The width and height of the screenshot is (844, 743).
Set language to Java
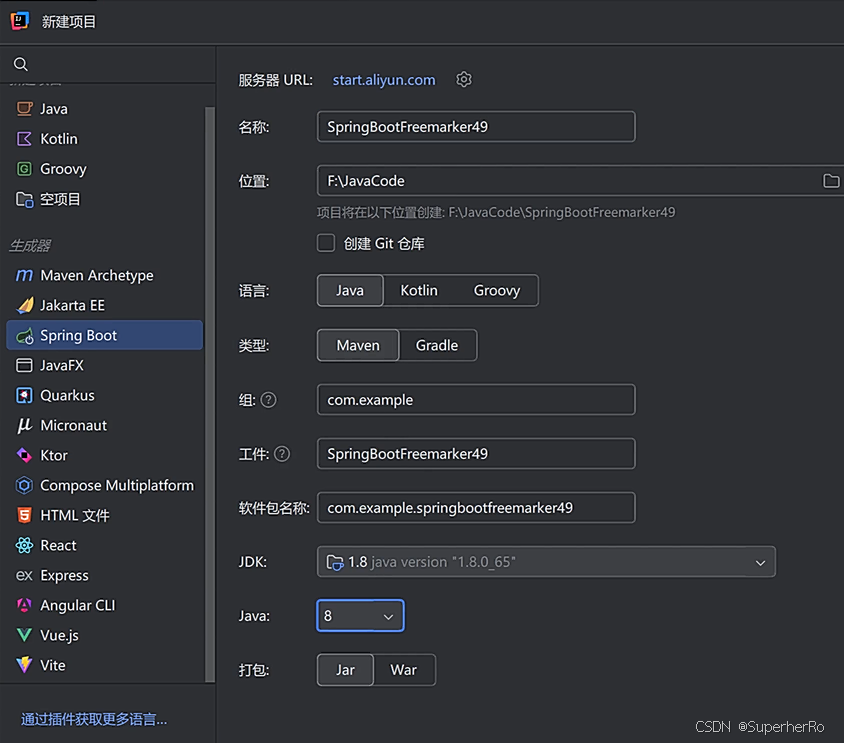[350, 290]
